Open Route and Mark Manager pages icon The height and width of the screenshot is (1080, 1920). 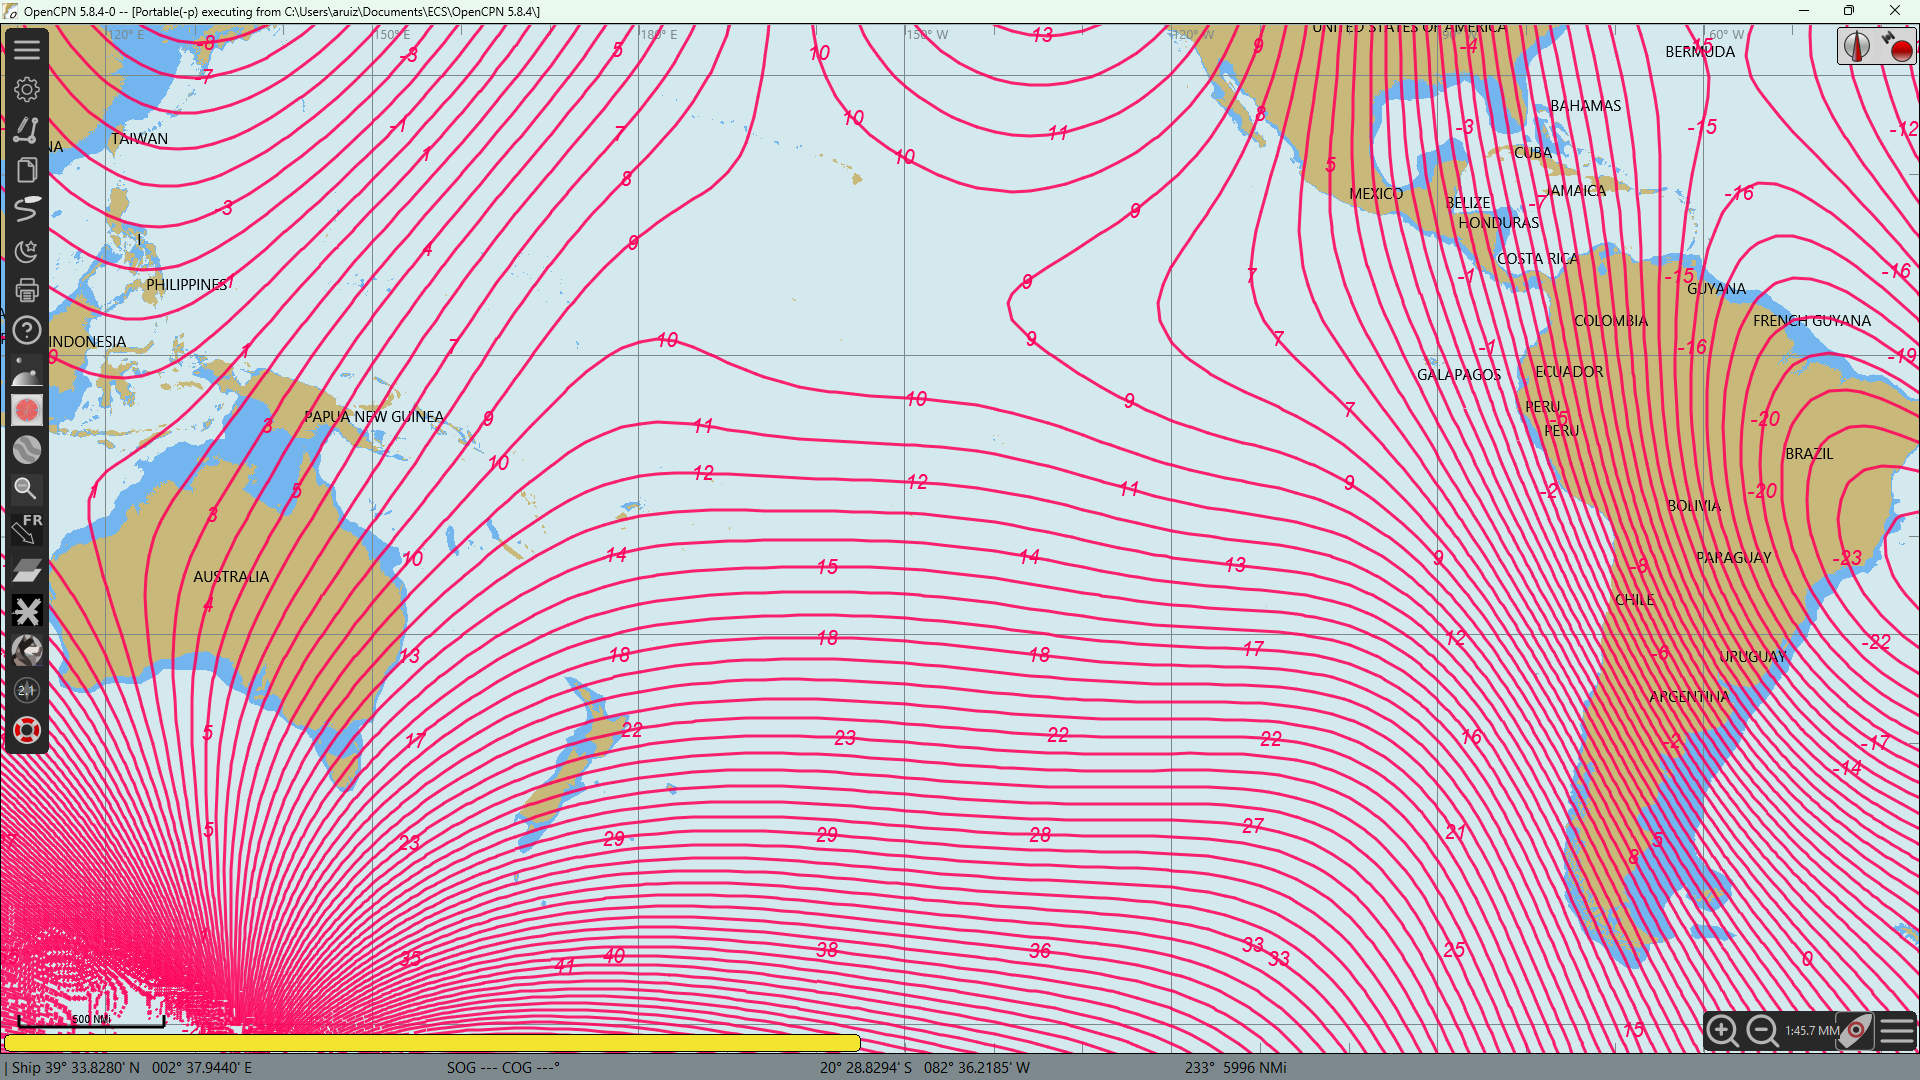click(x=27, y=170)
